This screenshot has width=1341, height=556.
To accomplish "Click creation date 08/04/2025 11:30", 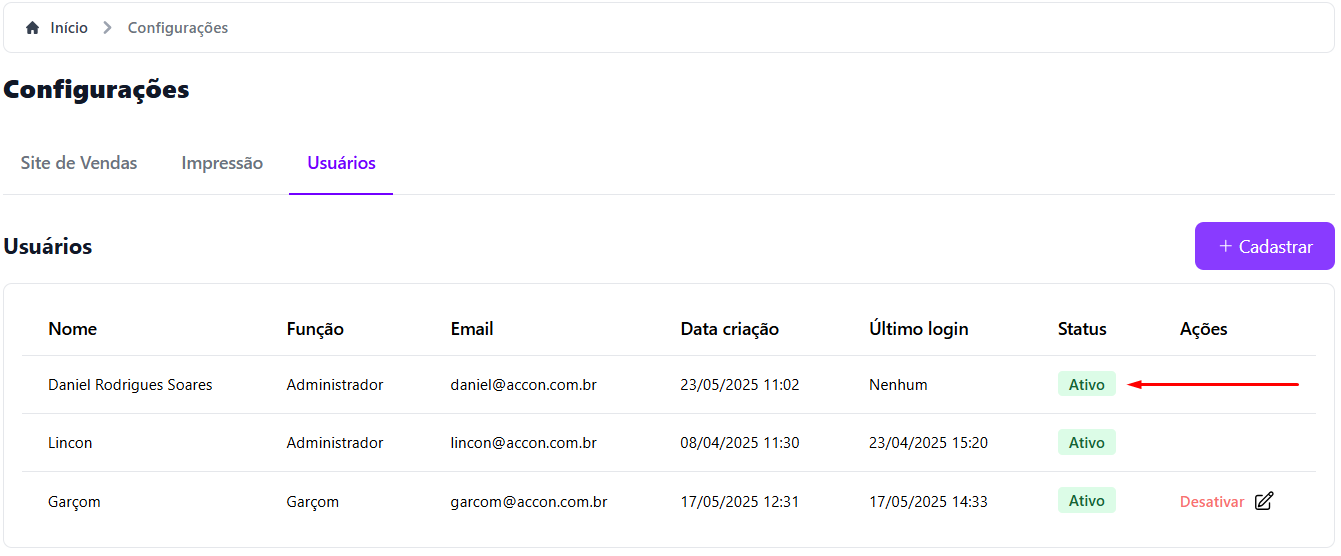I will tap(740, 443).
